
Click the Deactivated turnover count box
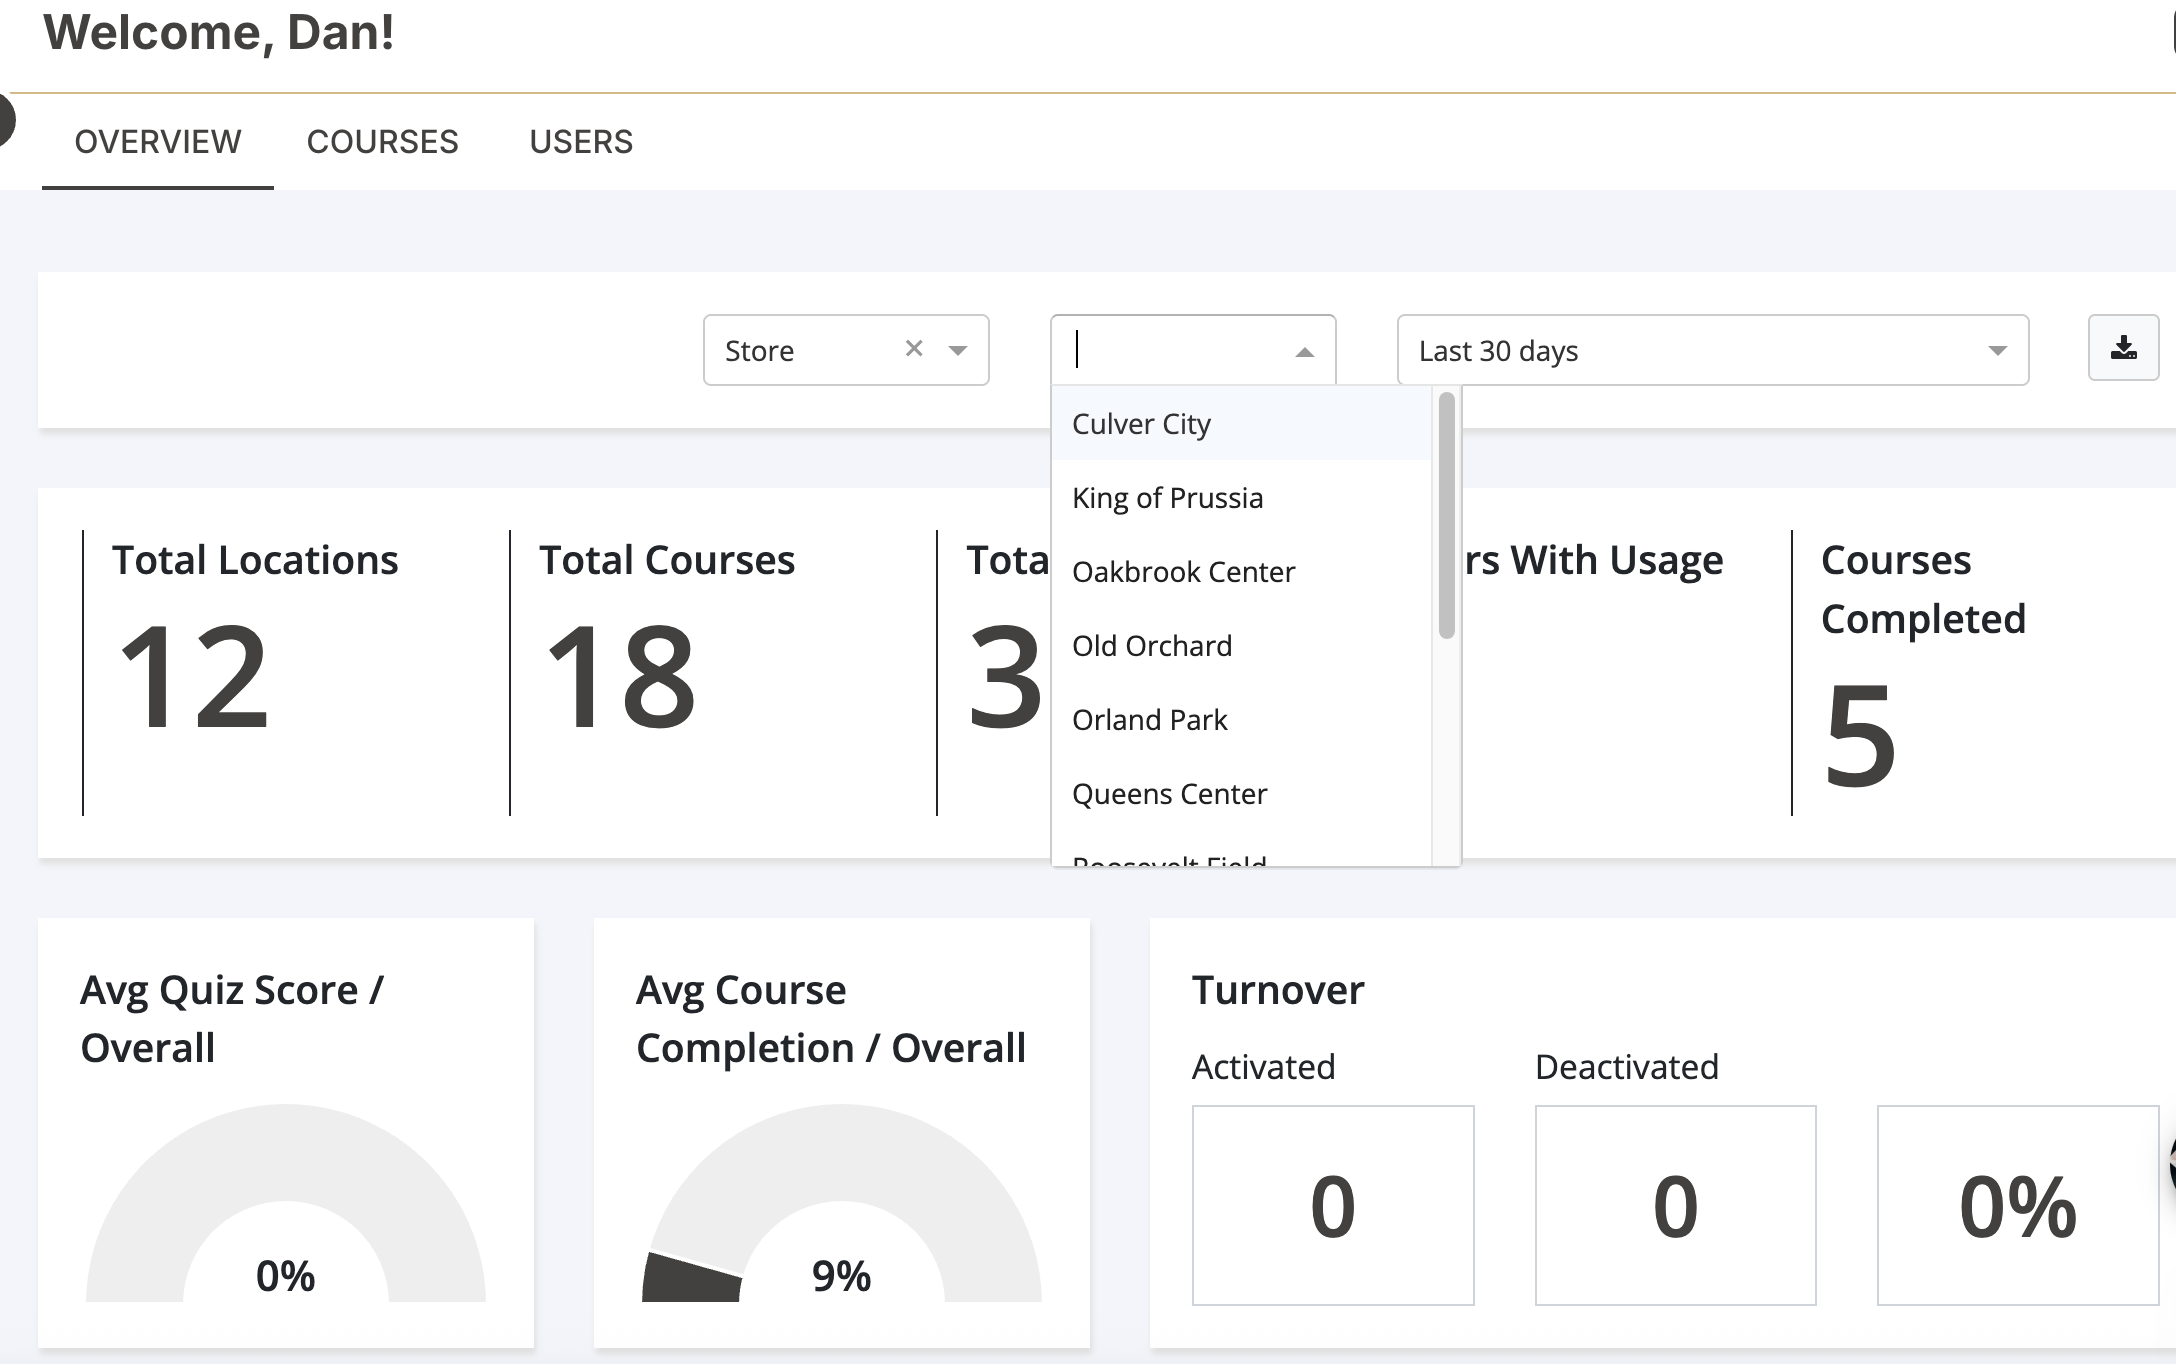coord(1676,1205)
